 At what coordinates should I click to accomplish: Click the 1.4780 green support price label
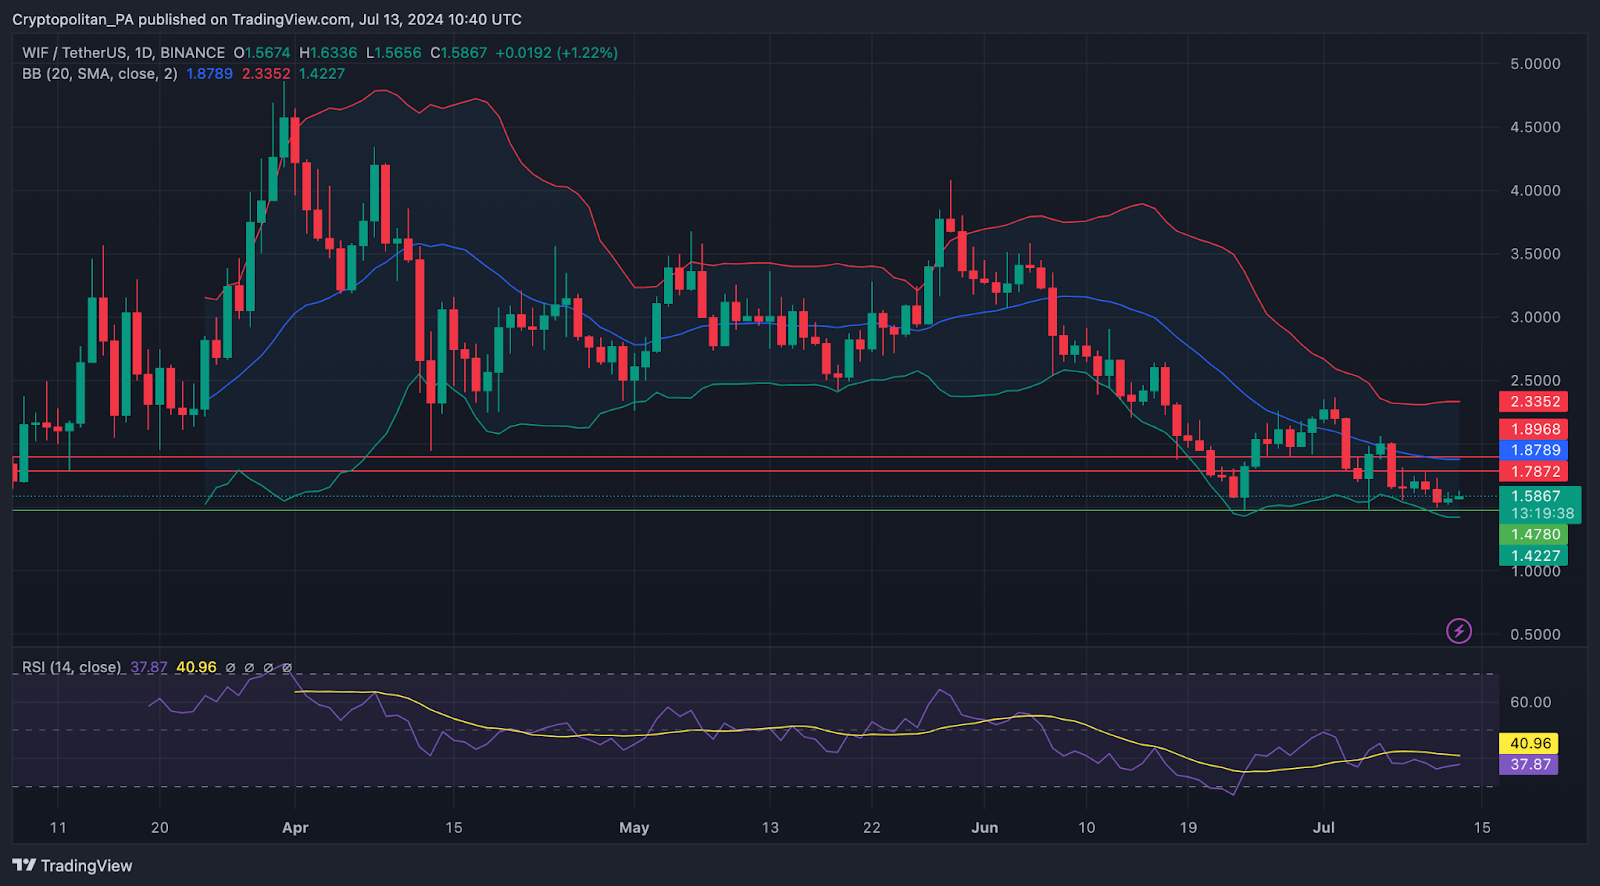tap(1534, 535)
